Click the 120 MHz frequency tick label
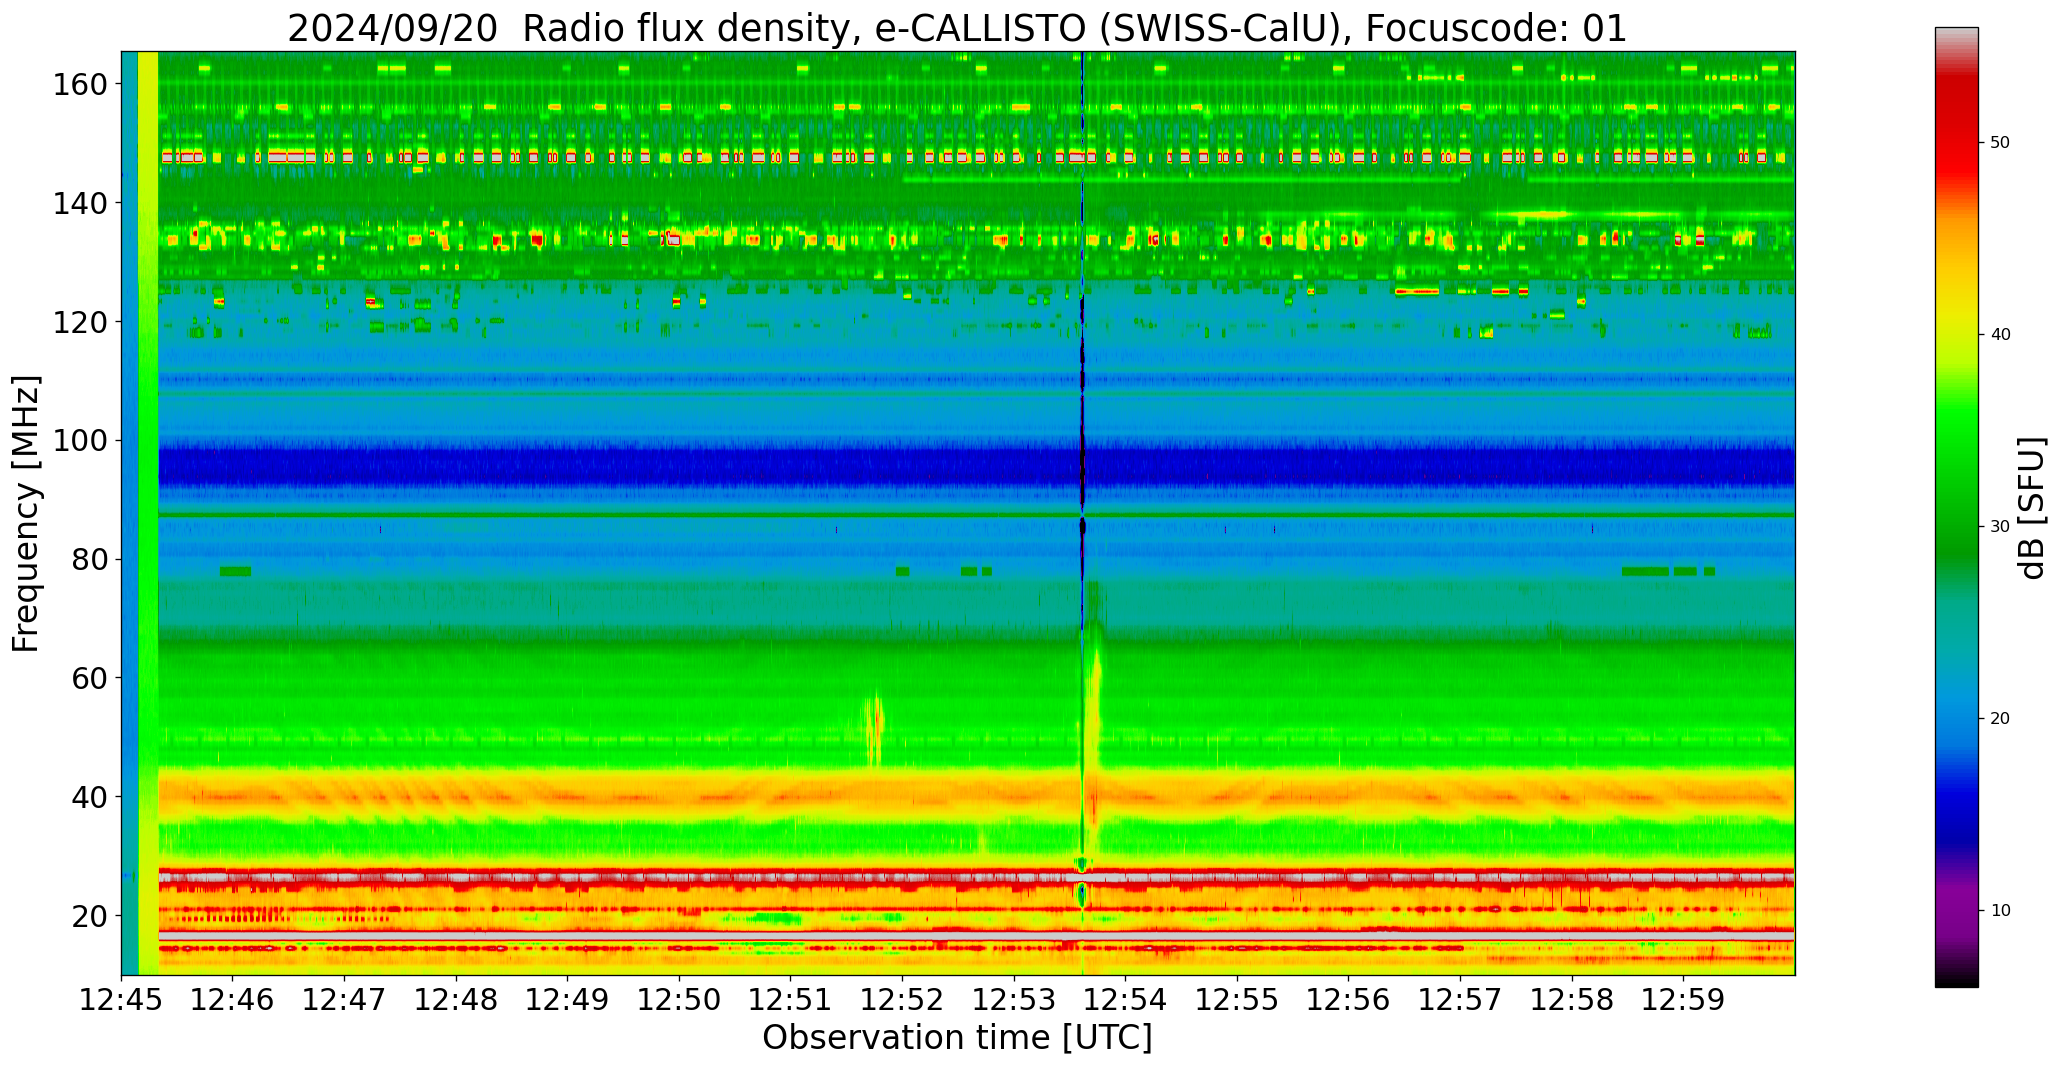This screenshot has width=2062, height=1067. pos(80,322)
